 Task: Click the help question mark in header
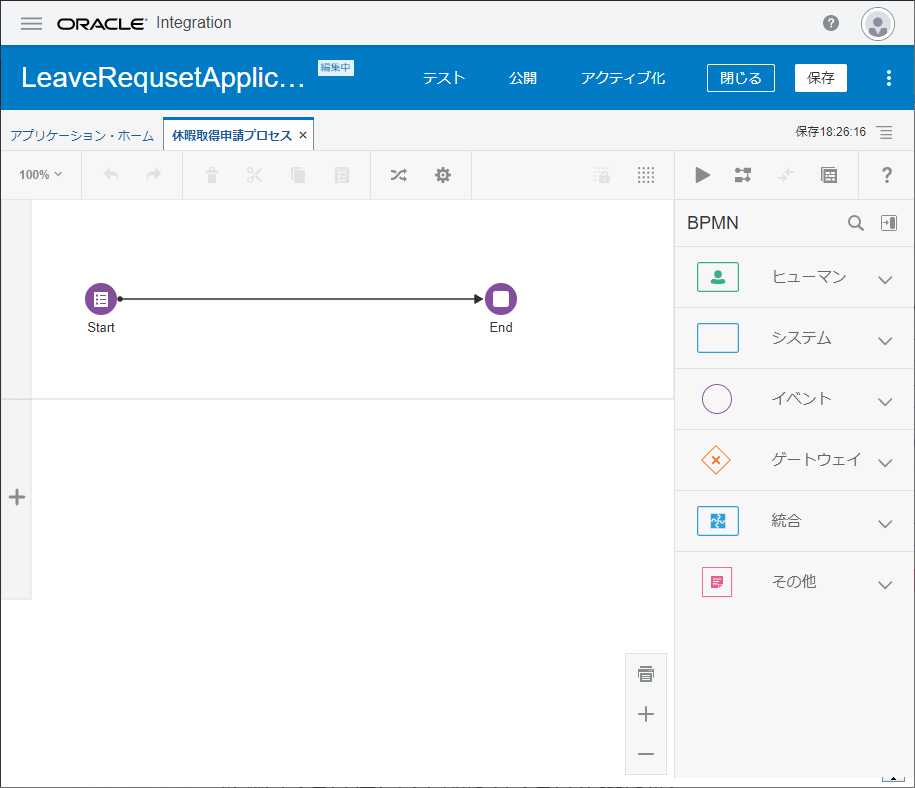click(x=831, y=23)
